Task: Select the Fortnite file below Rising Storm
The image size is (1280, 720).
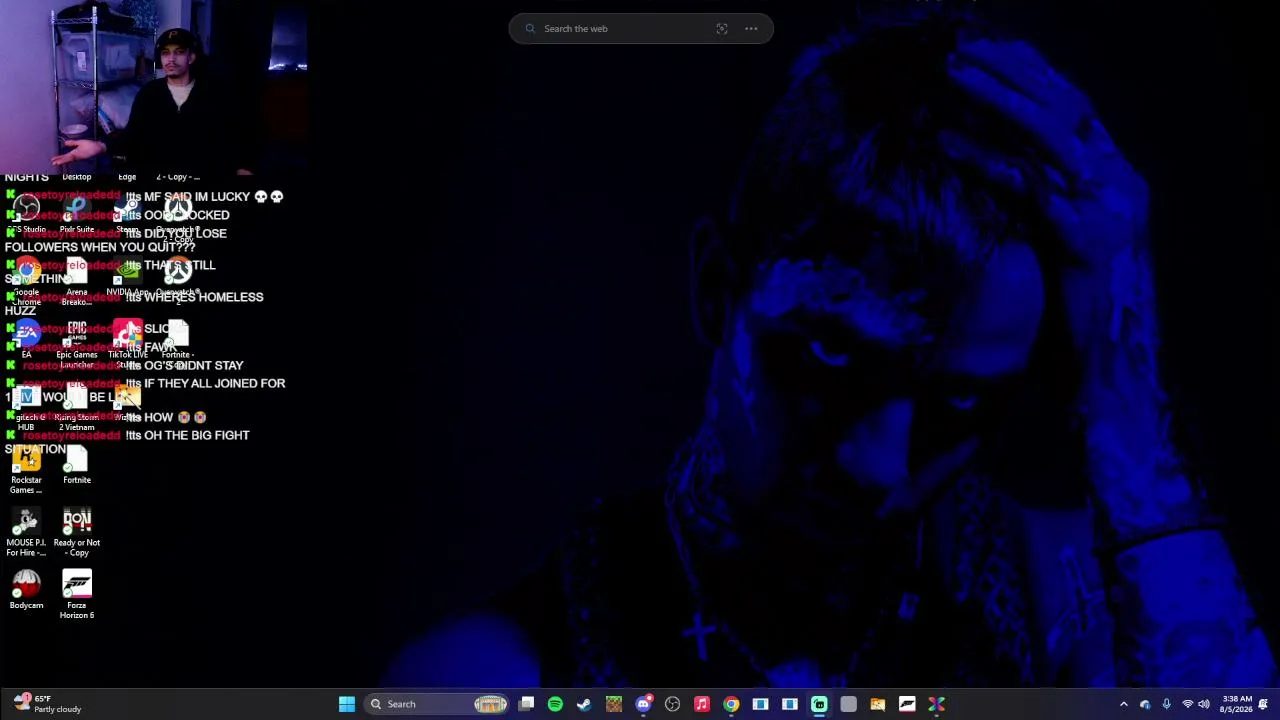Action: coord(77,466)
